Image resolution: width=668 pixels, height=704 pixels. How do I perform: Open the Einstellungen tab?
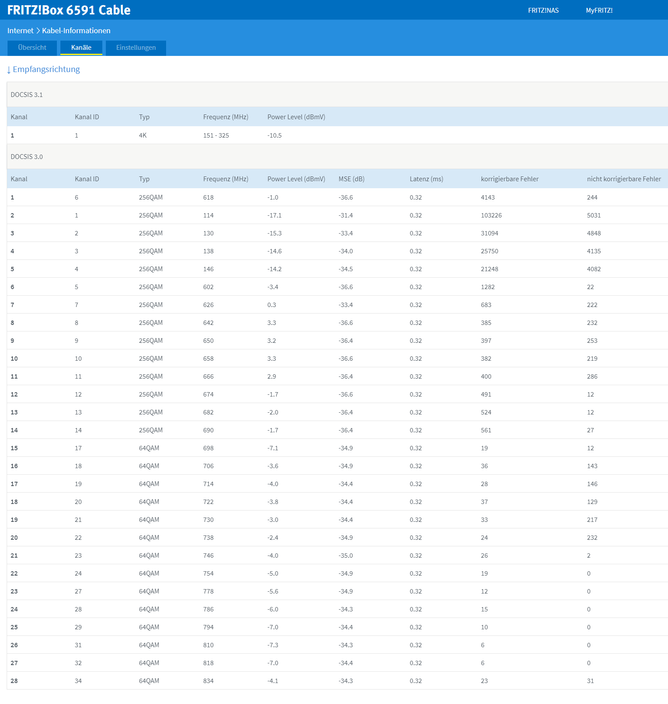point(136,48)
